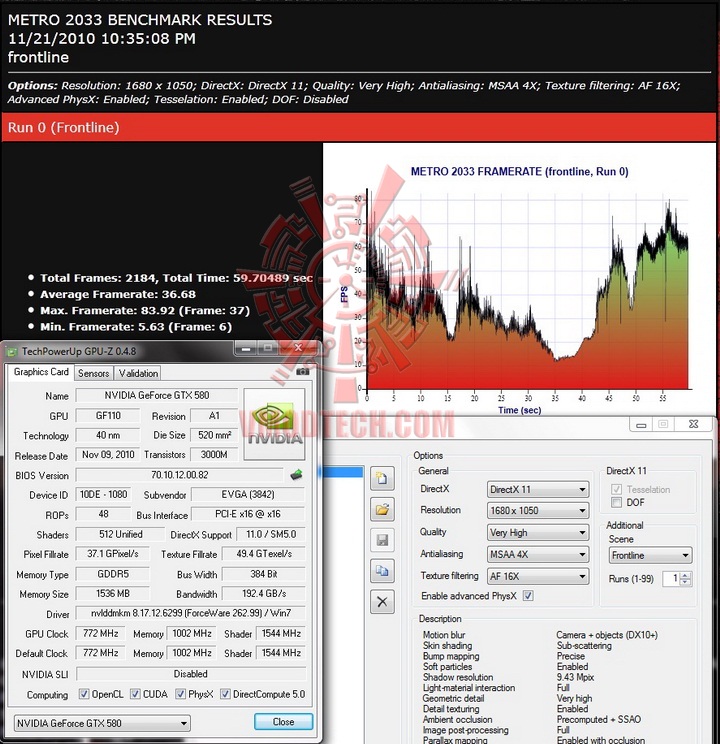Decrease Runs count with down arrow
Viewport: 720px width, 744px height.
(x=685, y=582)
